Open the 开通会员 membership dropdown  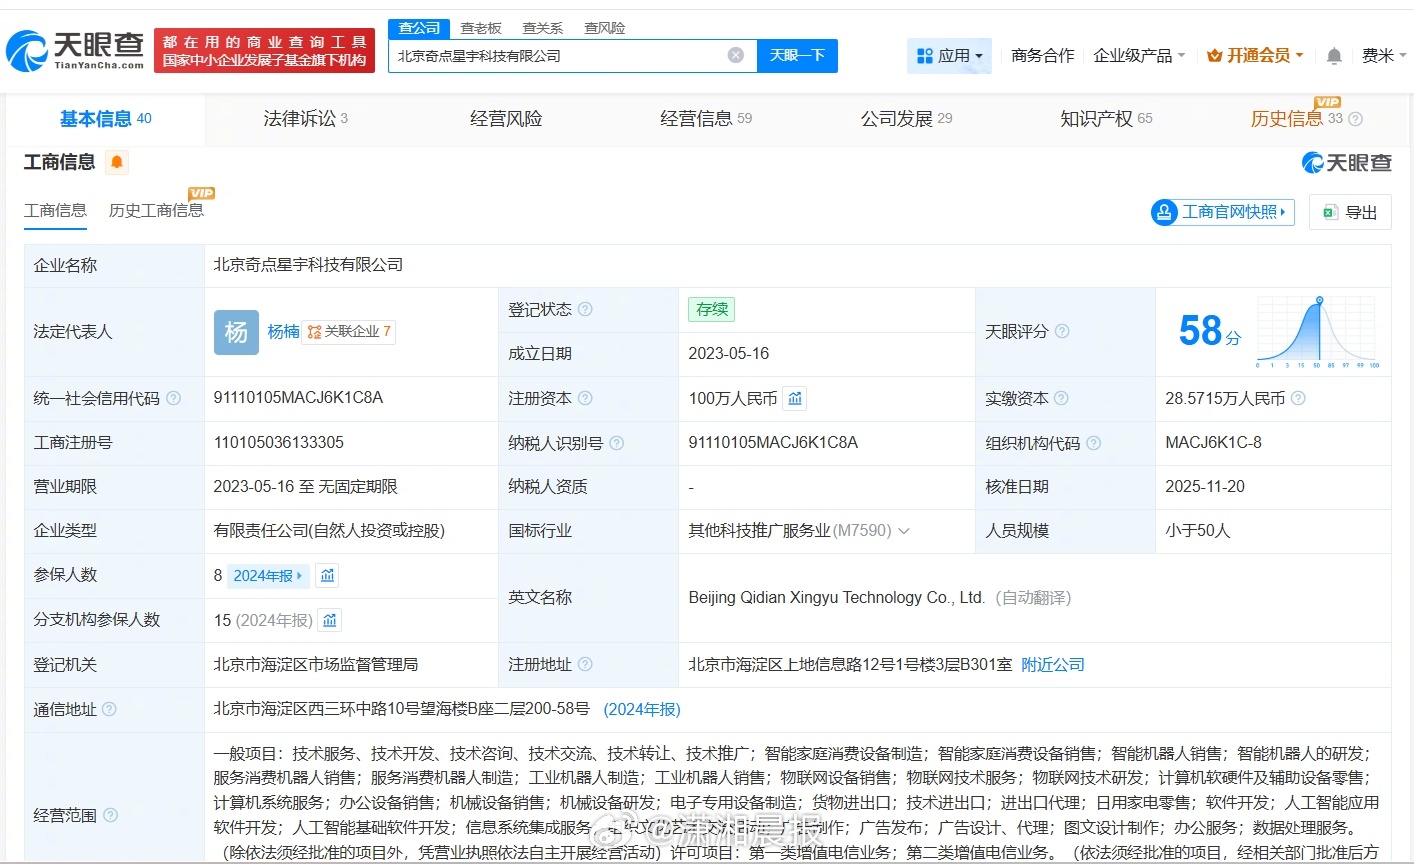[x=1255, y=56]
